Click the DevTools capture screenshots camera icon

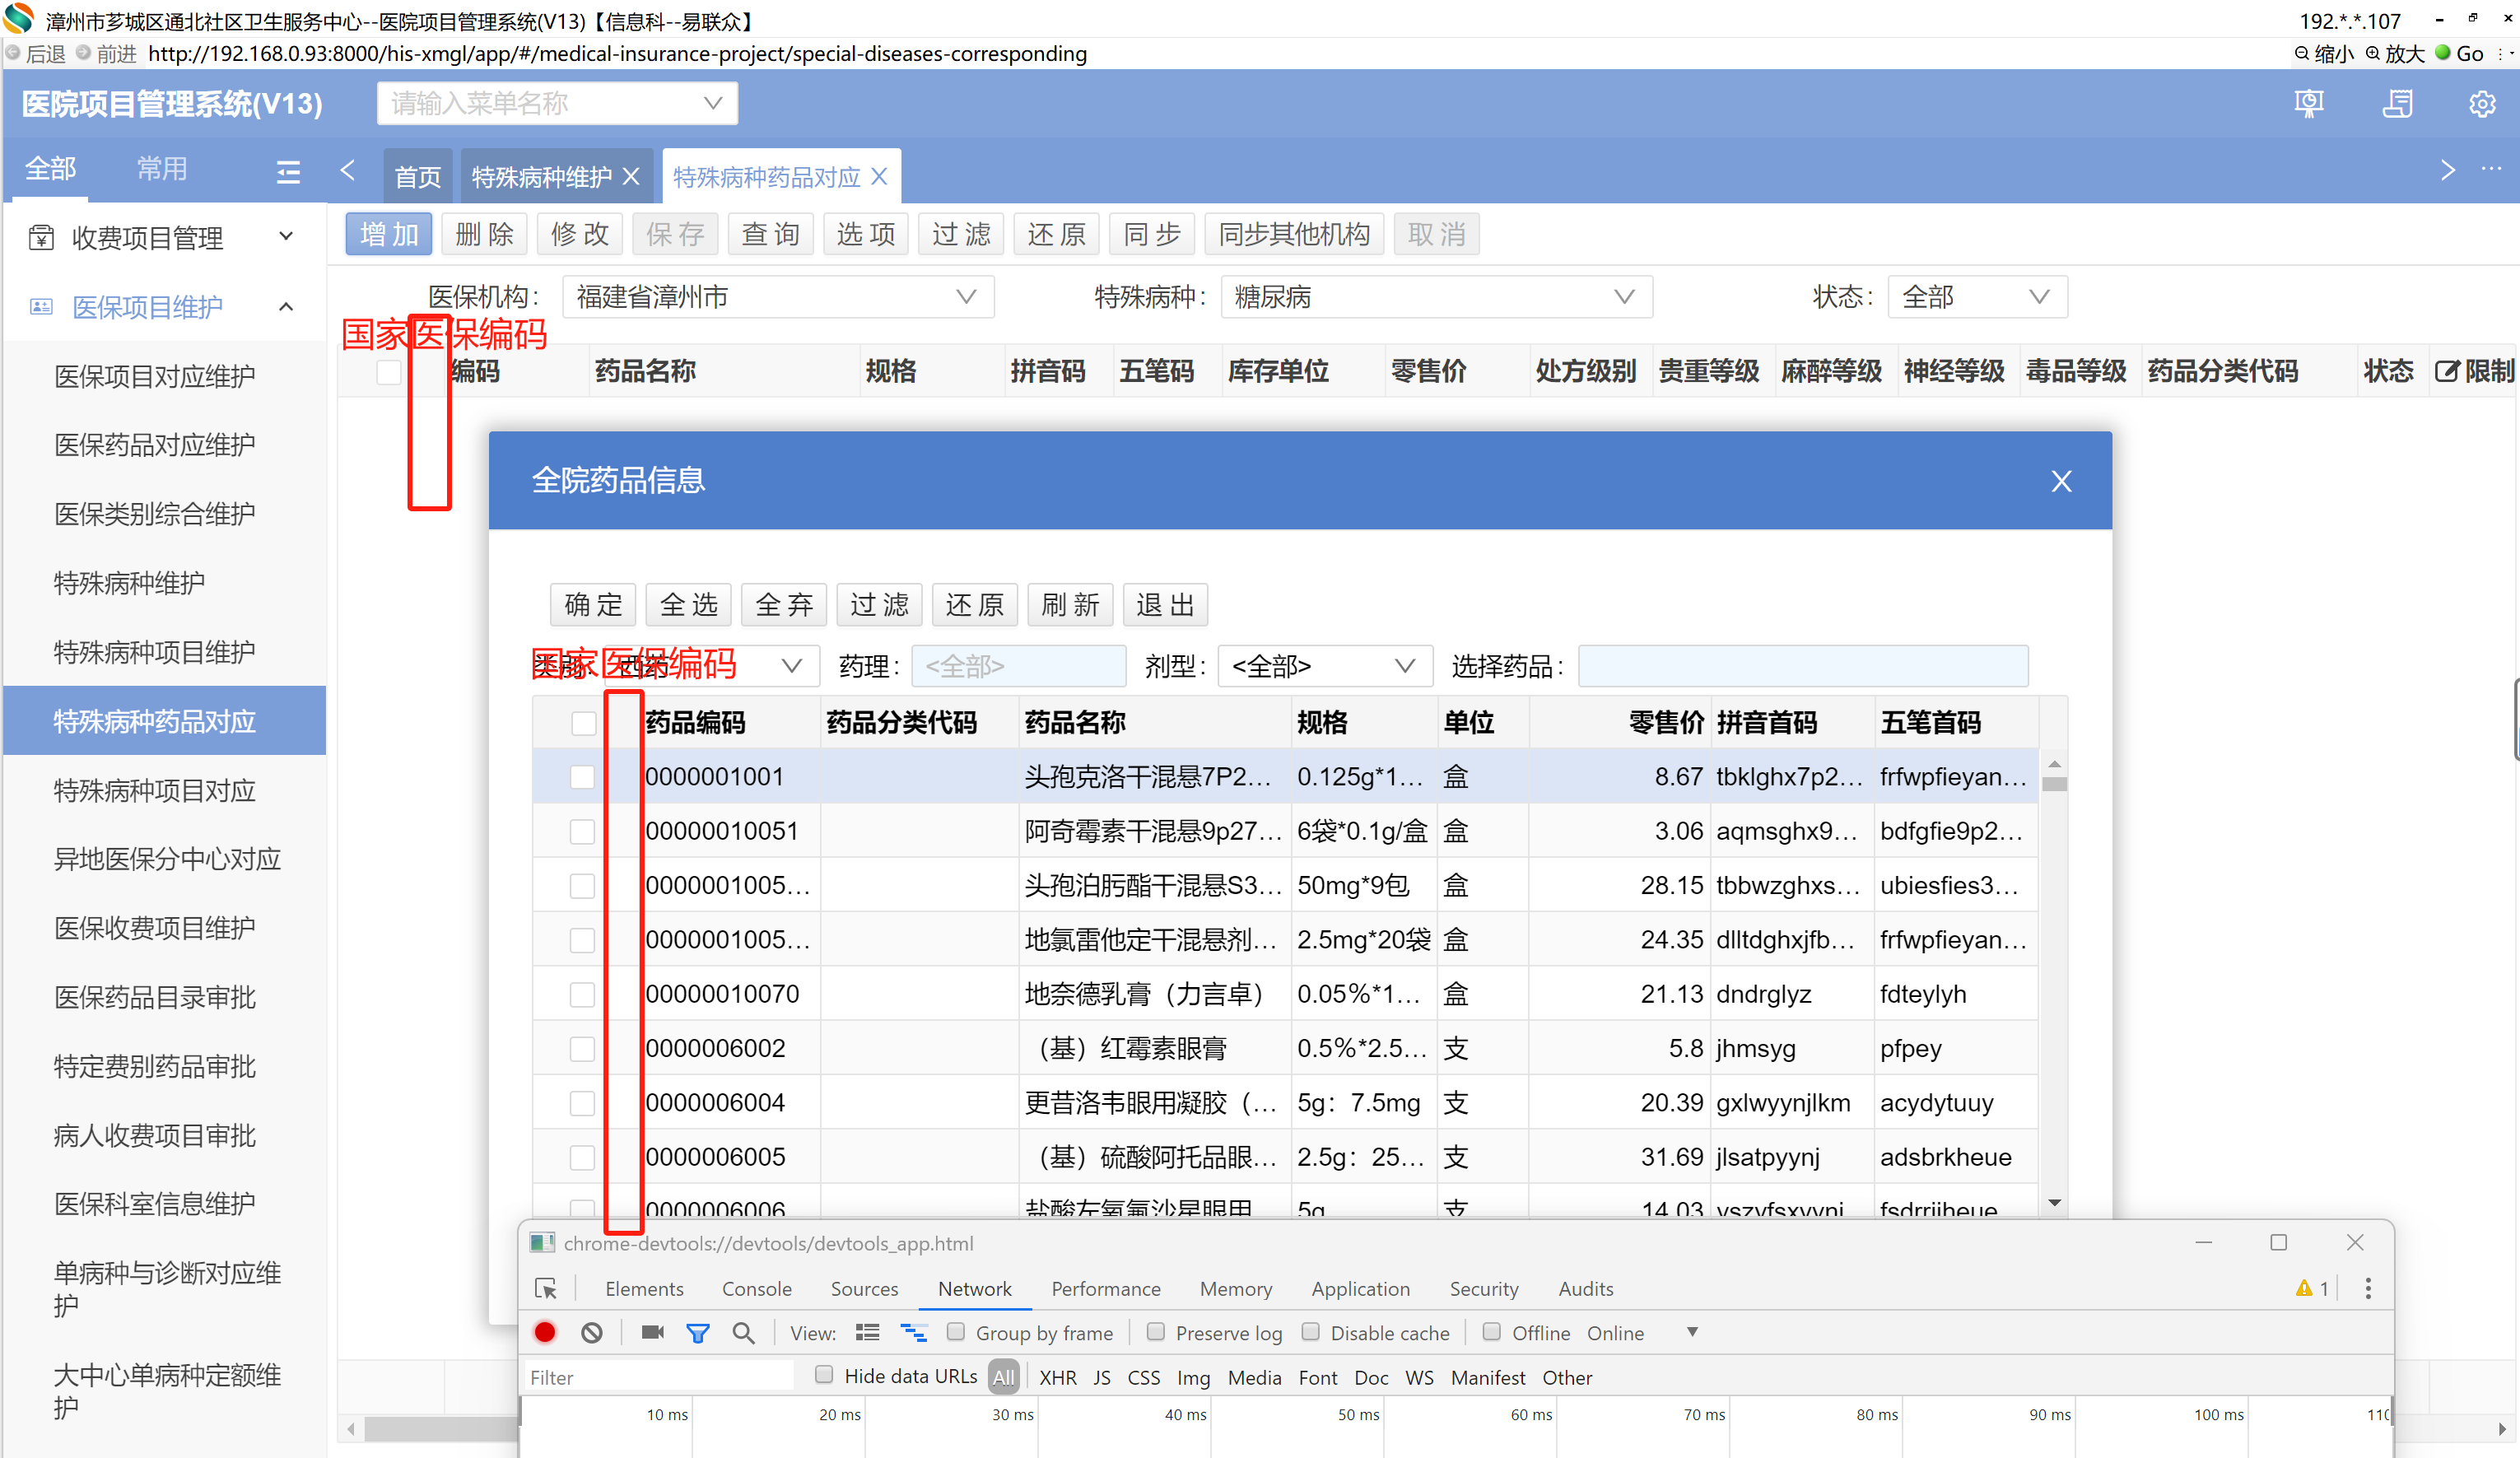click(x=652, y=1332)
